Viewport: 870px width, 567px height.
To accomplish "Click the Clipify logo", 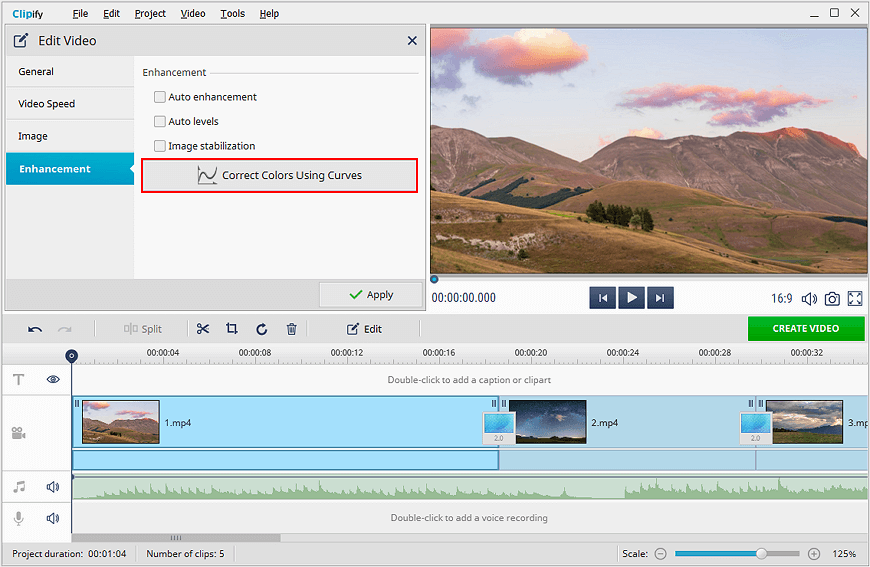I will 28,14.
